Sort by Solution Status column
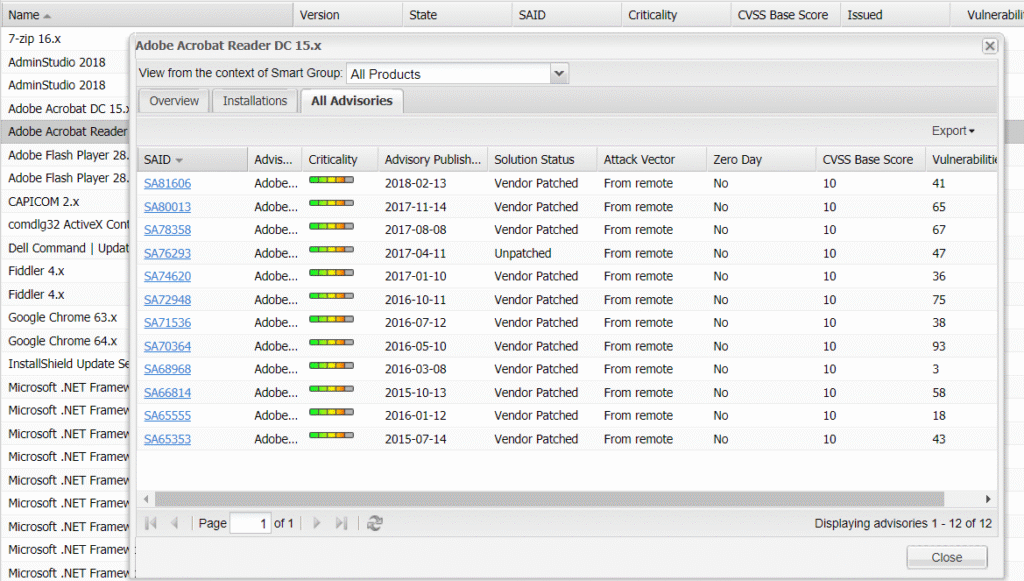The image size is (1024, 581). 542,160
